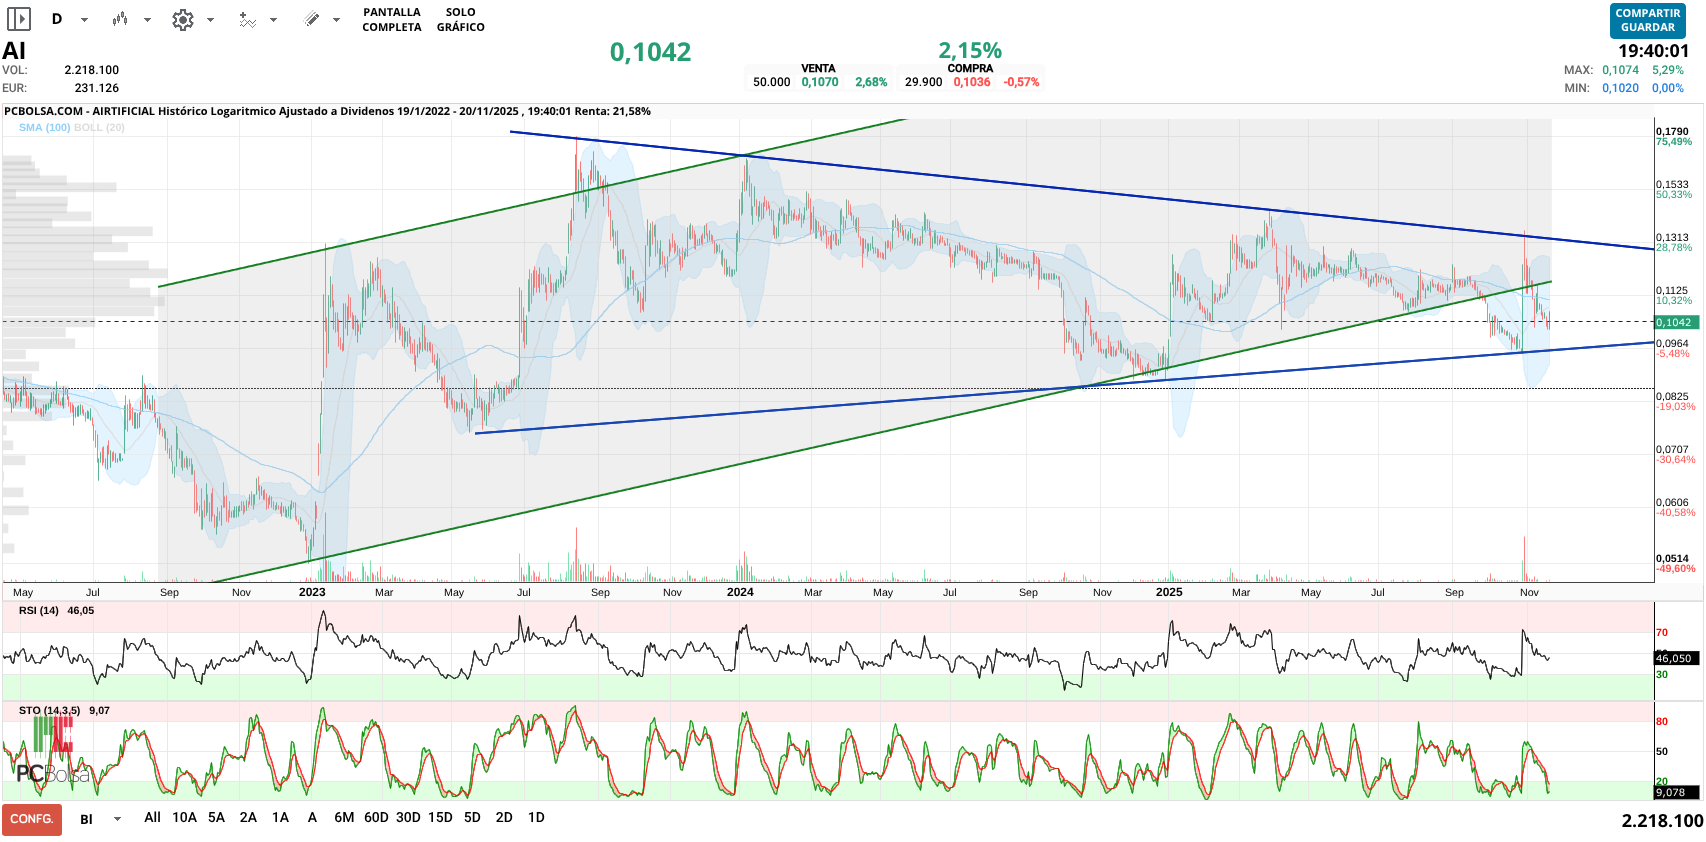Select the pencil drawing tools icon
Viewport: 1706px width, 842px height.
coord(312,19)
